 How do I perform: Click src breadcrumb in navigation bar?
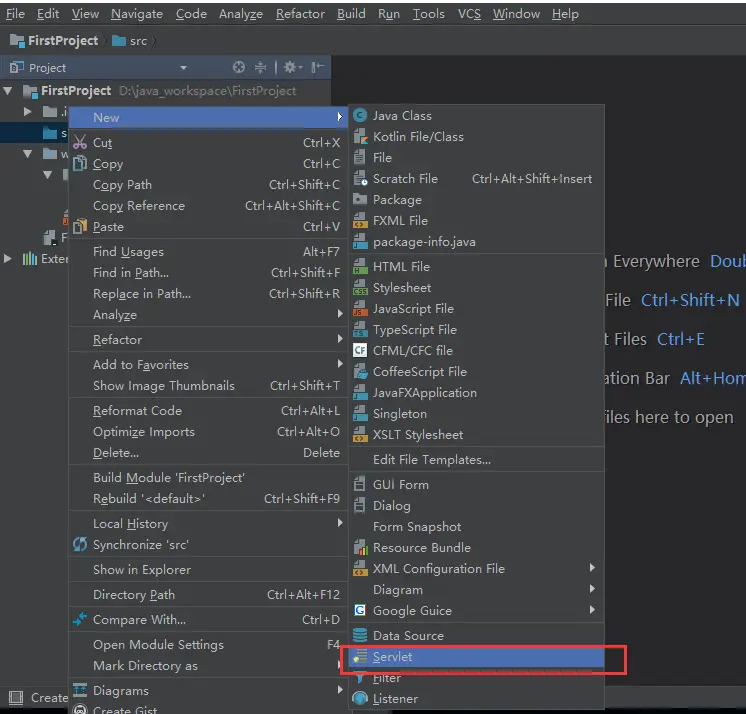click(x=130, y=41)
